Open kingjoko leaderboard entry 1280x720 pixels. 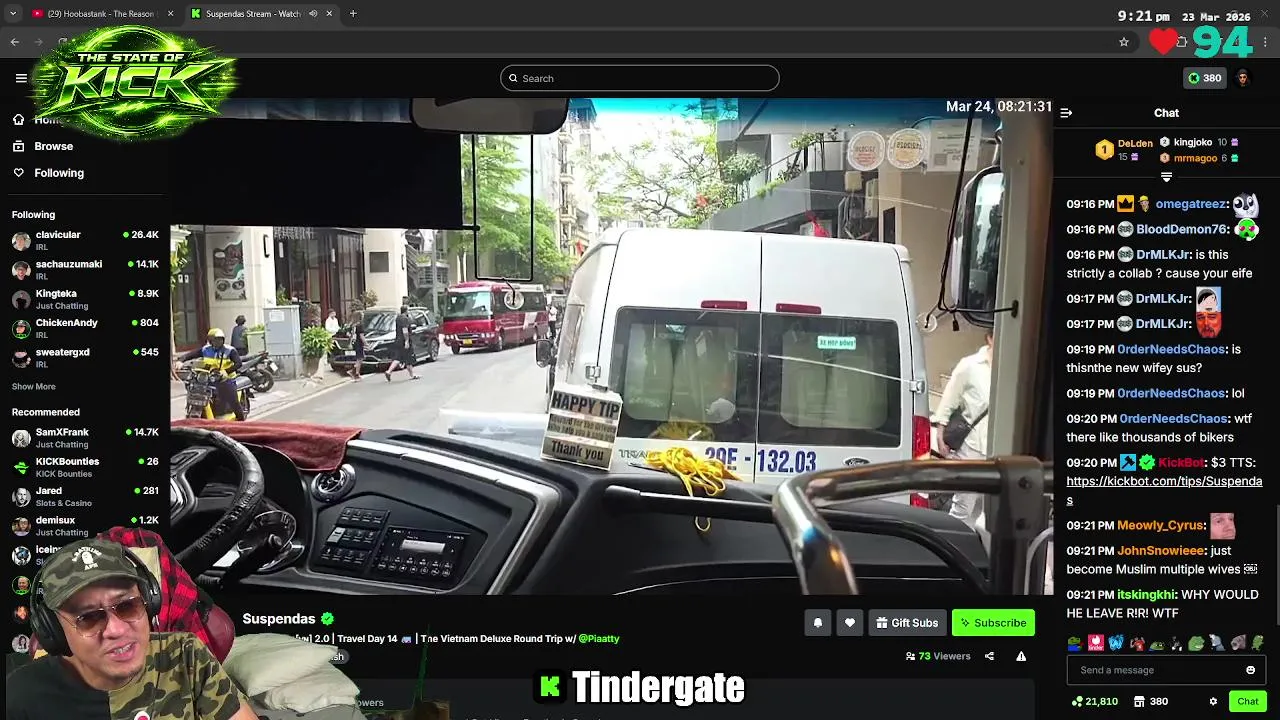click(1199, 142)
